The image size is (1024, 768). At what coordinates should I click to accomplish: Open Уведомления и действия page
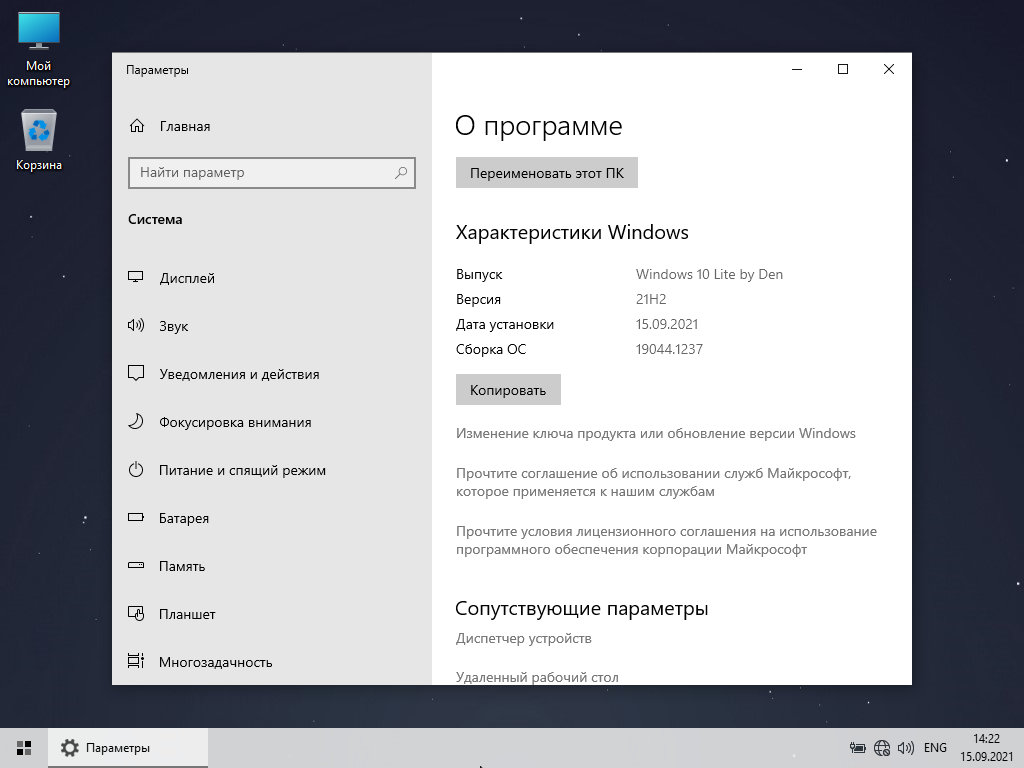[x=239, y=374]
